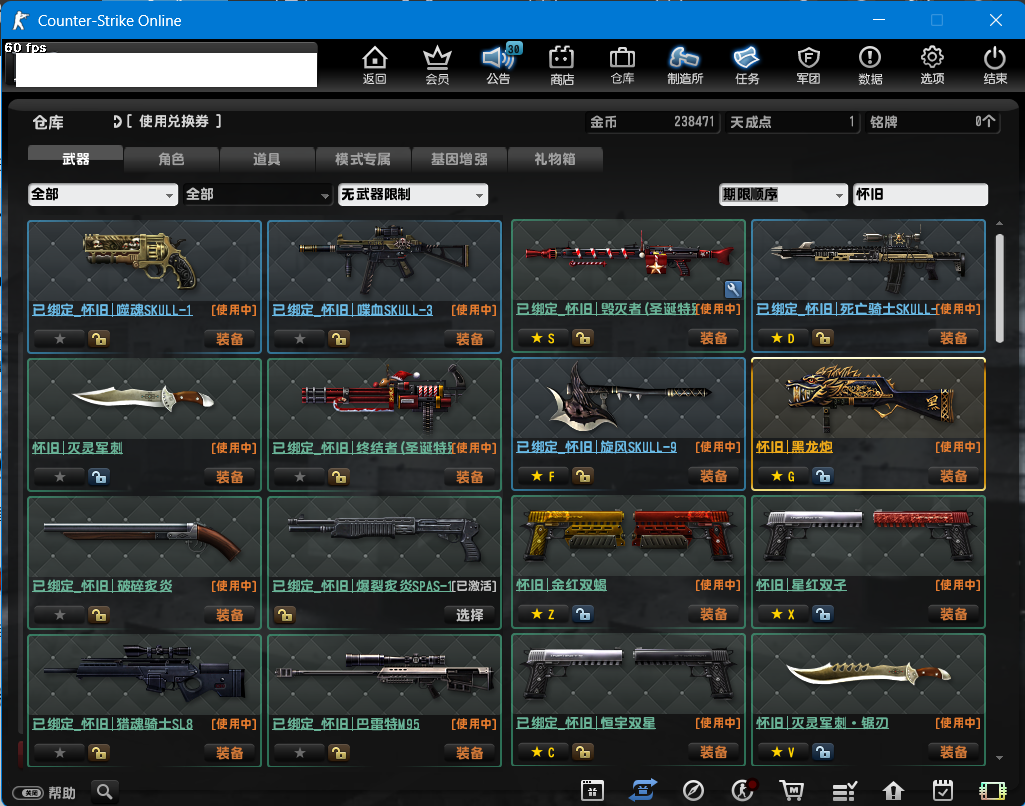Image resolution: width=1025 pixels, height=806 pixels.
Task: Select the 终结者 Christmas minigun thumbnail
Action: click(384, 399)
